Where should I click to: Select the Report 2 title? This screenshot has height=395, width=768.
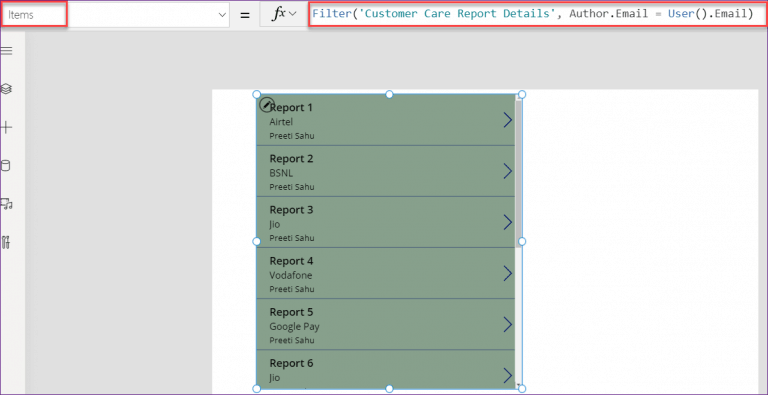tap(291, 158)
